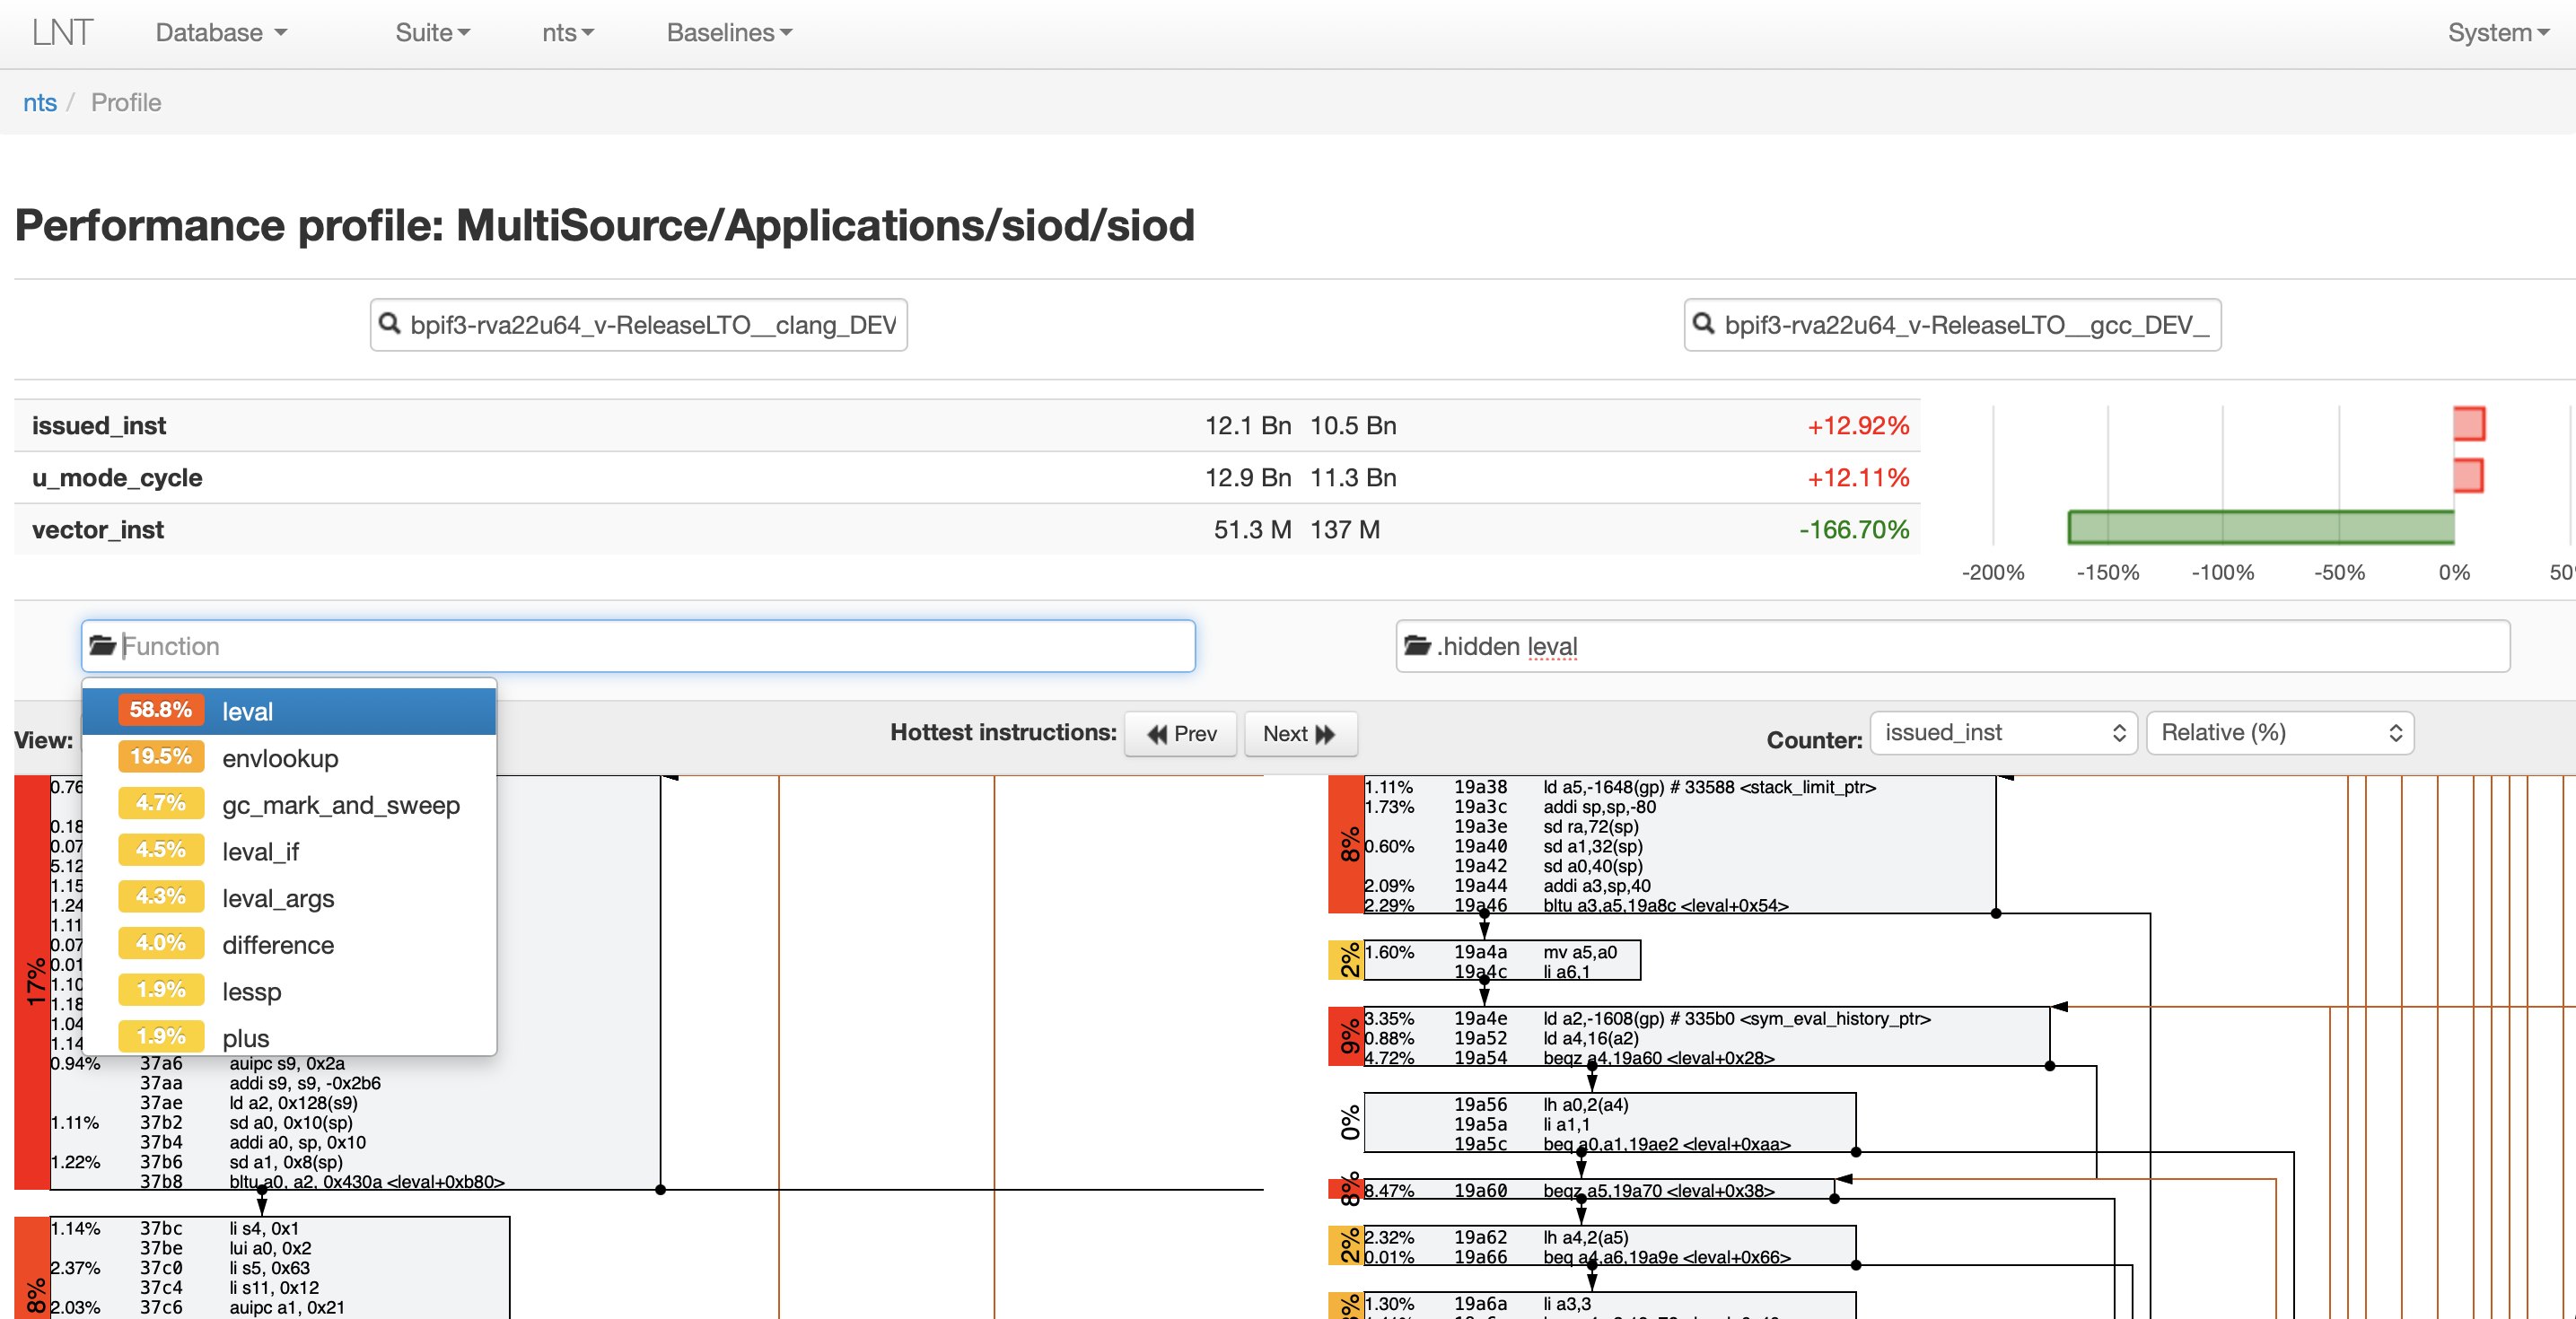Open the Database menu
This screenshot has width=2576, height=1319.
pyautogui.click(x=220, y=32)
